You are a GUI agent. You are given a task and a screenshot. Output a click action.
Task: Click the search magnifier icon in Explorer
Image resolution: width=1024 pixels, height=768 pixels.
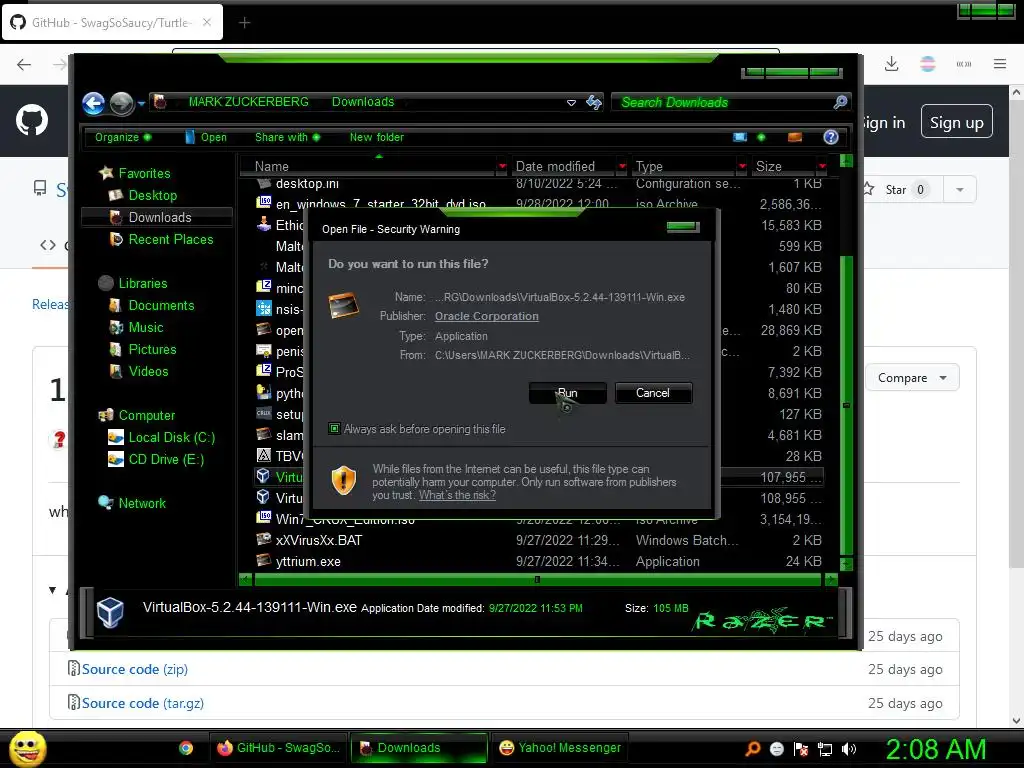pos(840,102)
